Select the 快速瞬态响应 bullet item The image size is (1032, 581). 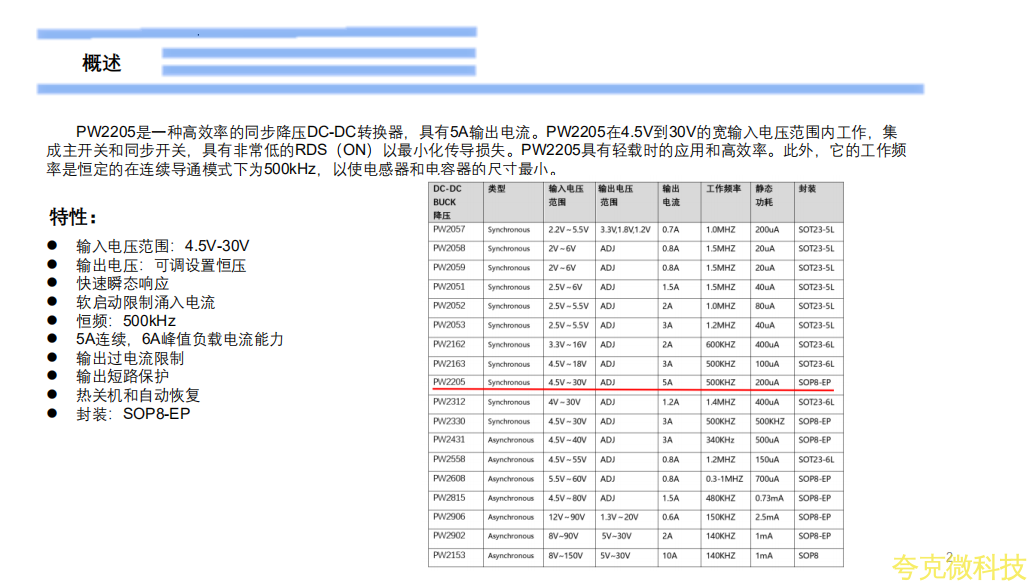point(123,283)
